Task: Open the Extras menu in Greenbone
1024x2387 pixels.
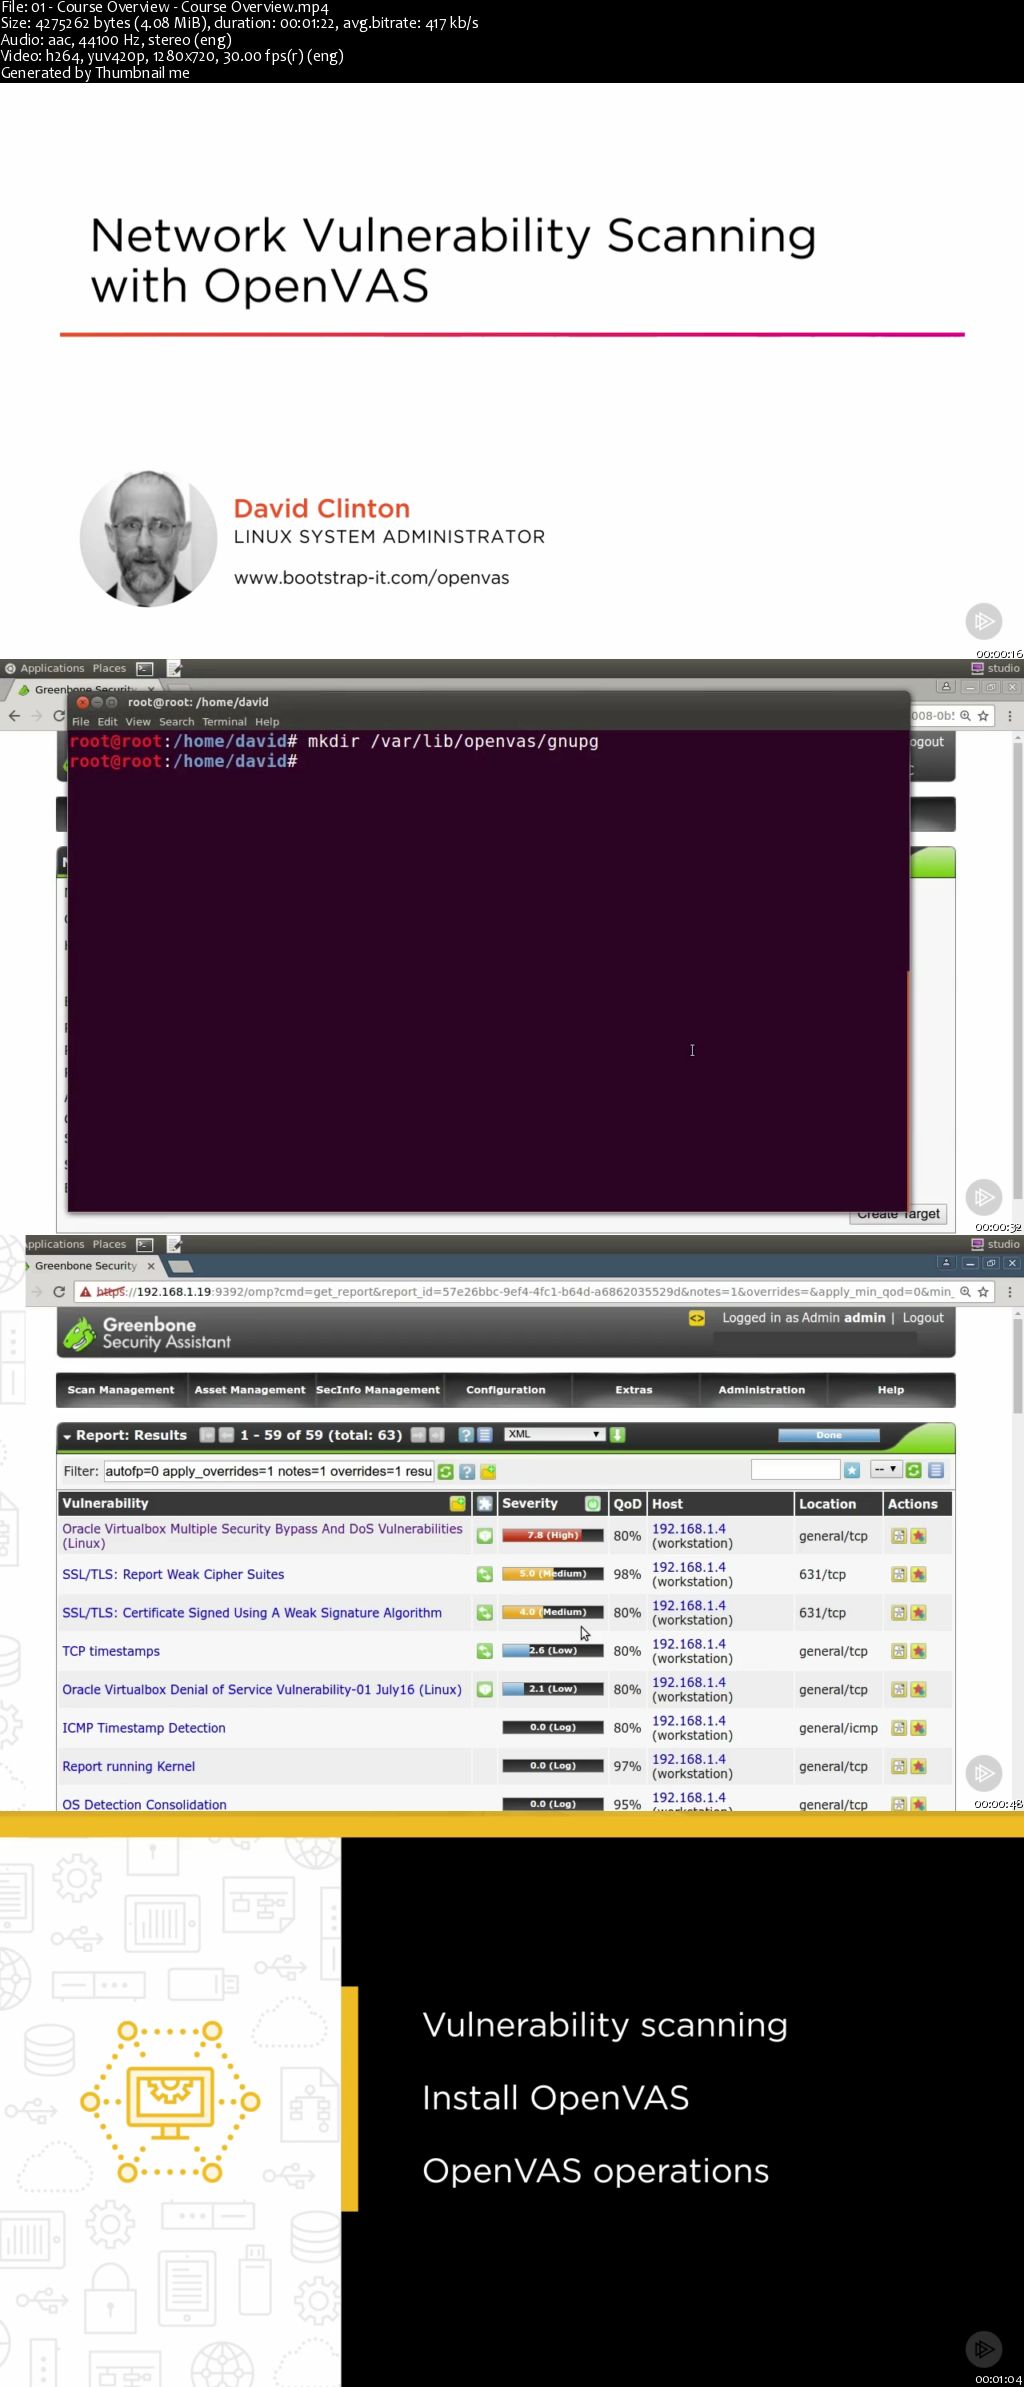Action: [x=634, y=1390]
